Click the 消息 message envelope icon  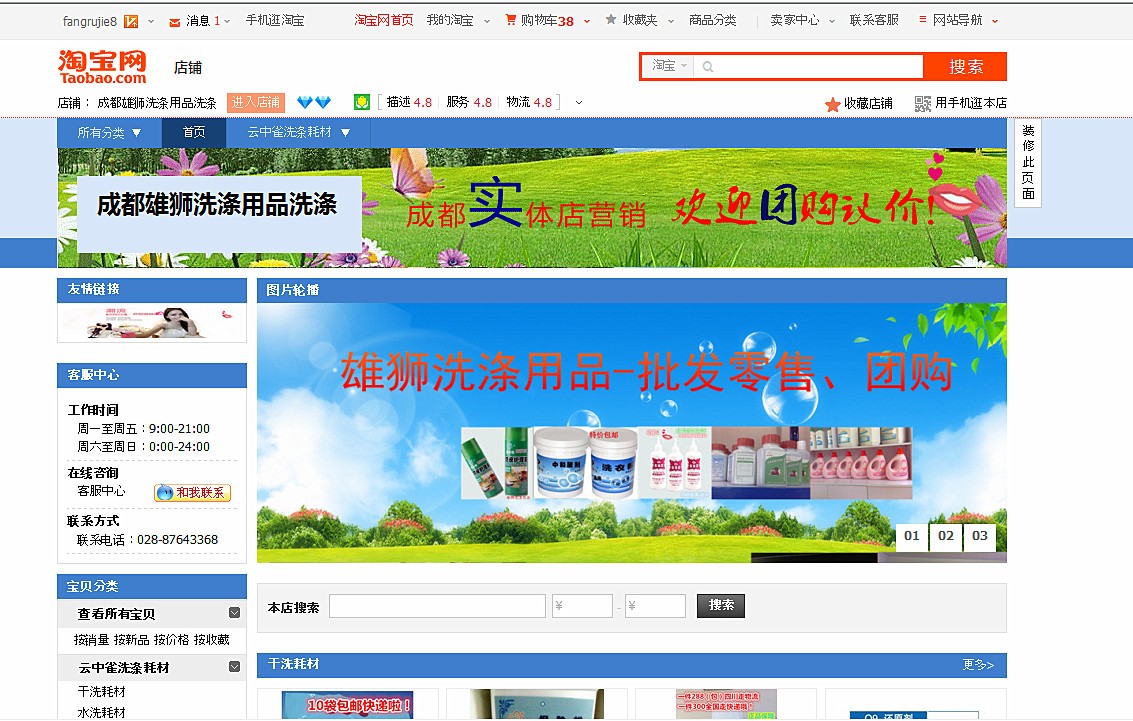(x=175, y=21)
